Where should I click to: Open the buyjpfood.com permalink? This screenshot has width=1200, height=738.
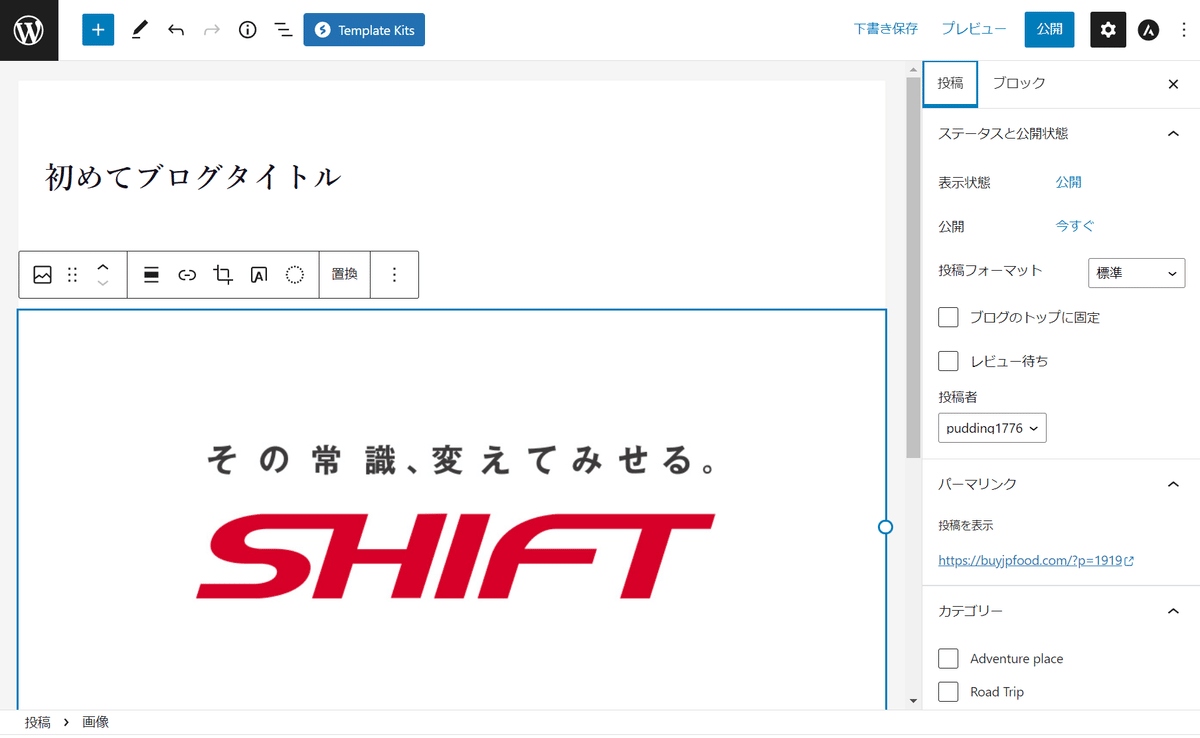(1036, 561)
